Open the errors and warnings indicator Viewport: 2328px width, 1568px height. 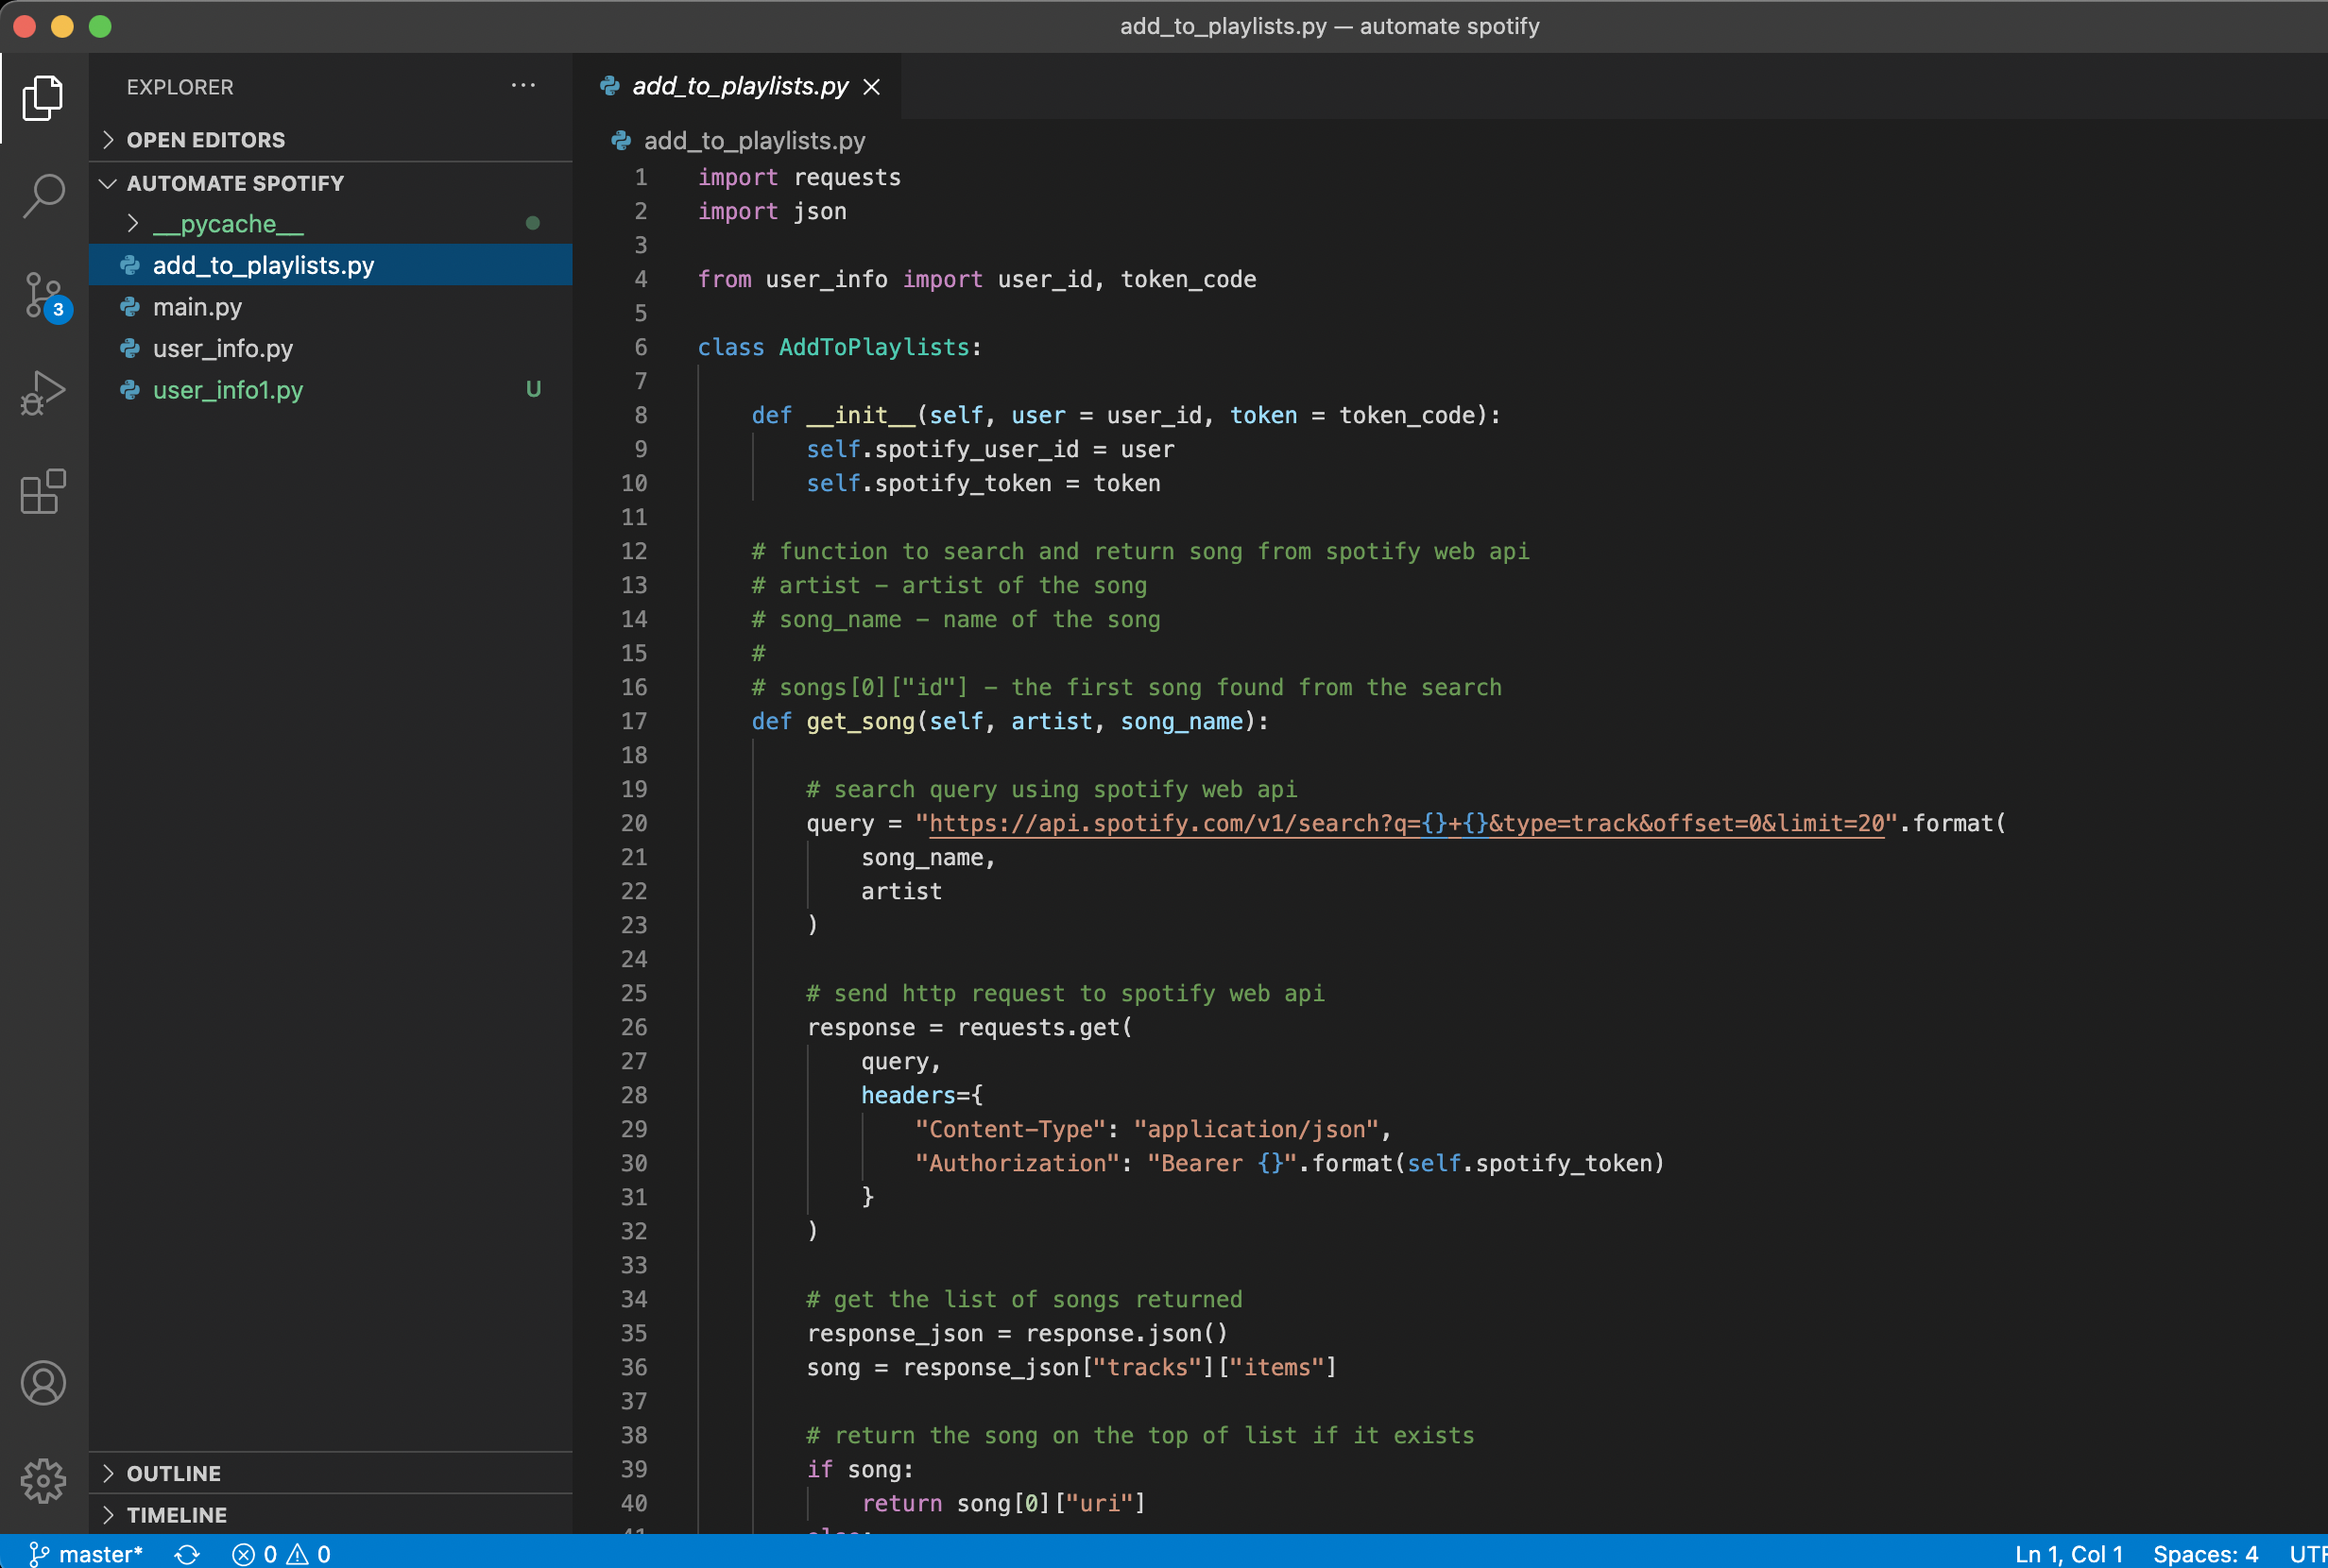[x=281, y=1554]
